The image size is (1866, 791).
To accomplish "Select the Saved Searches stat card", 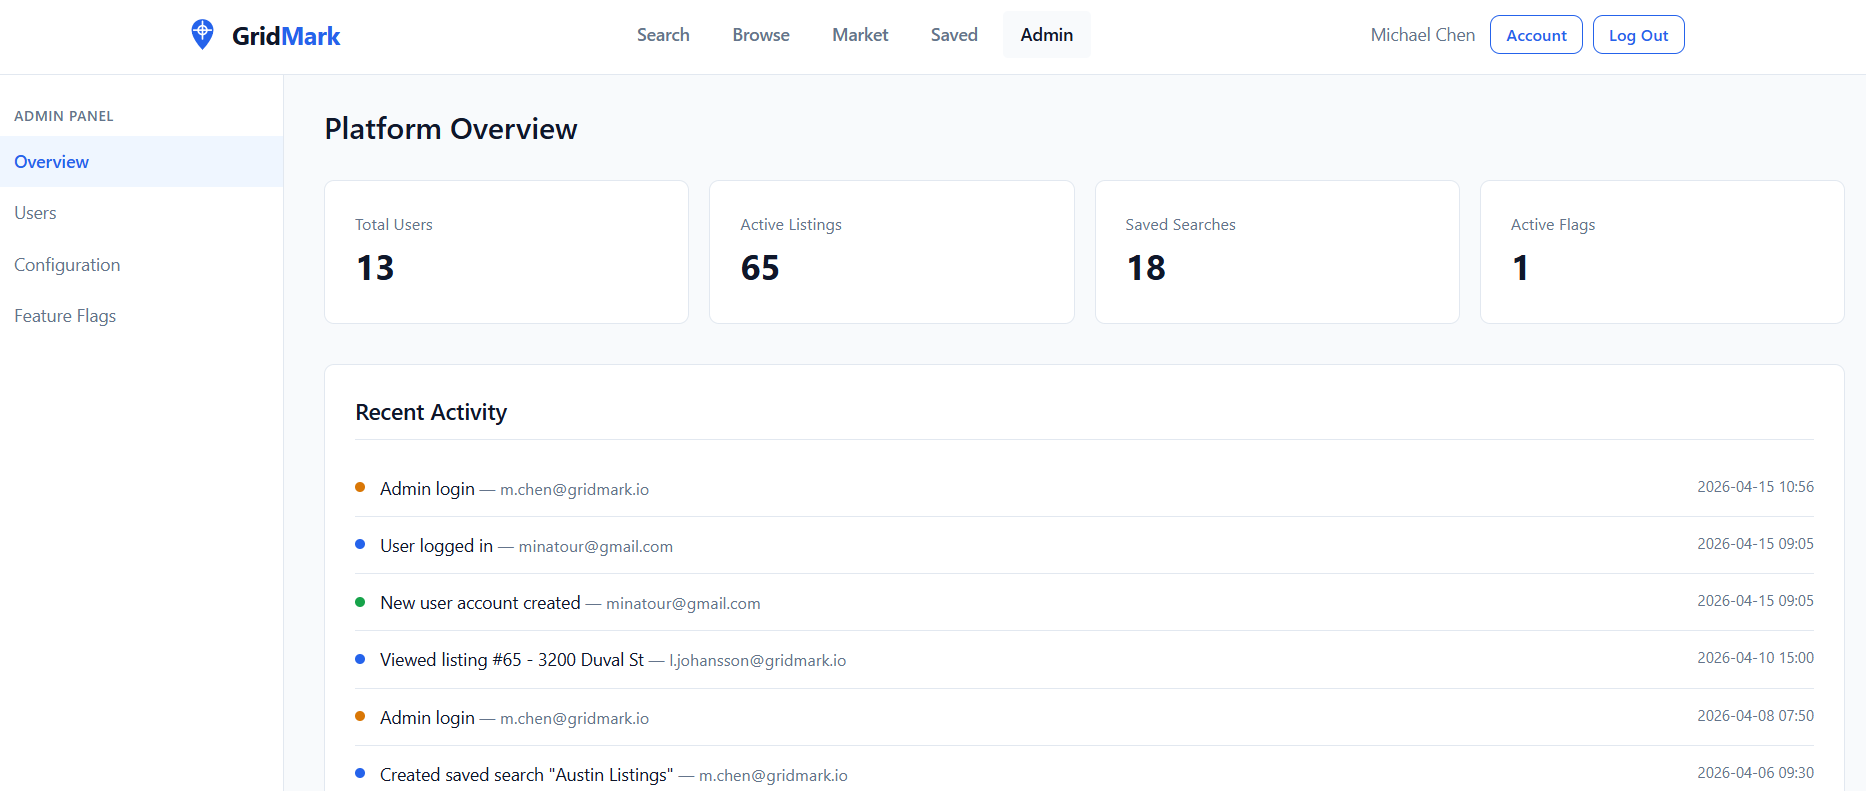I will [1276, 252].
